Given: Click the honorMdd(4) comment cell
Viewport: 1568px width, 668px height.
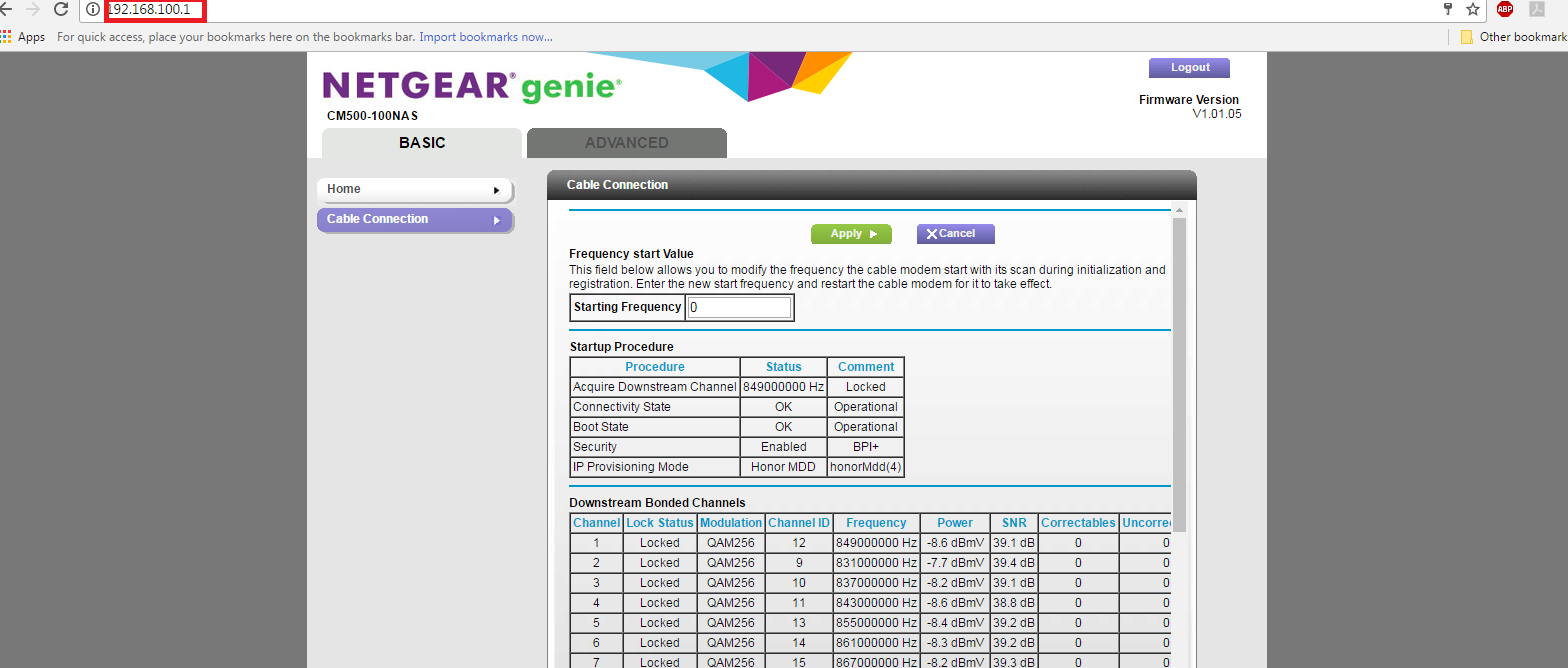Looking at the screenshot, I should (866, 467).
